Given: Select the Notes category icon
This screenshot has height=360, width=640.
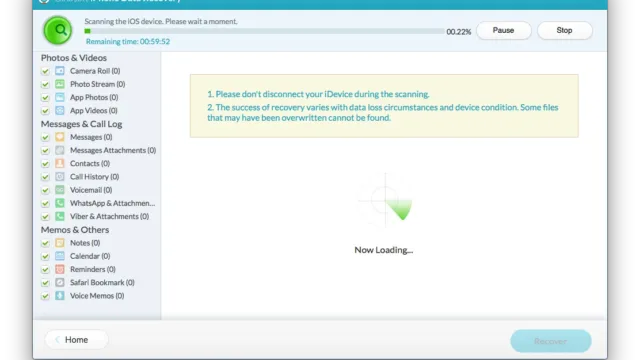Looking at the screenshot, I should [x=60, y=243].
